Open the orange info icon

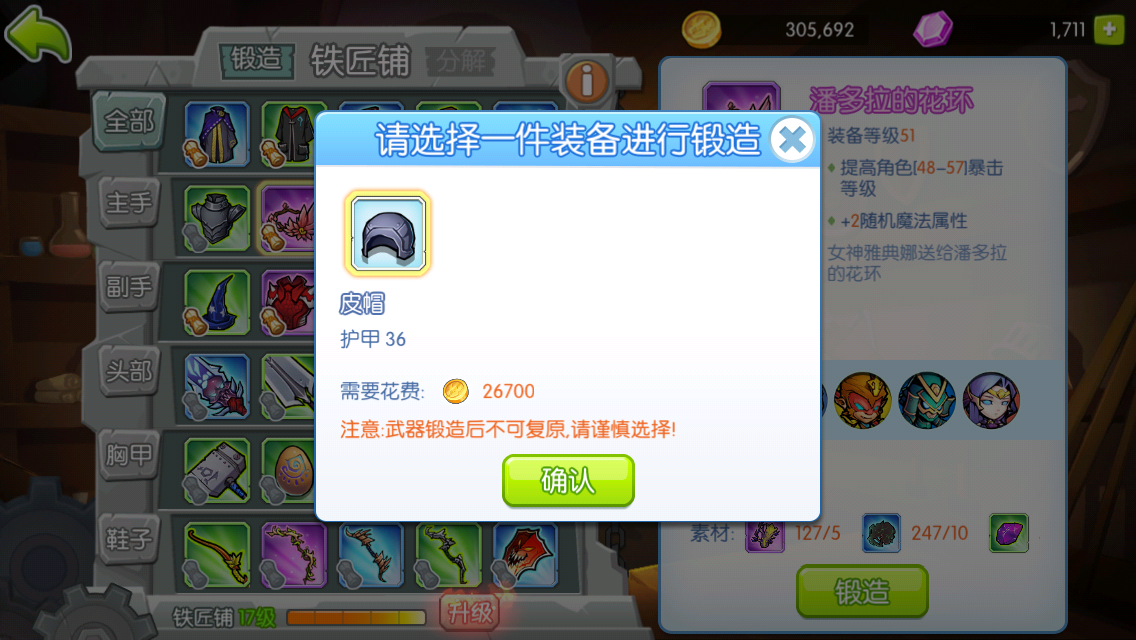click(587, 80)
